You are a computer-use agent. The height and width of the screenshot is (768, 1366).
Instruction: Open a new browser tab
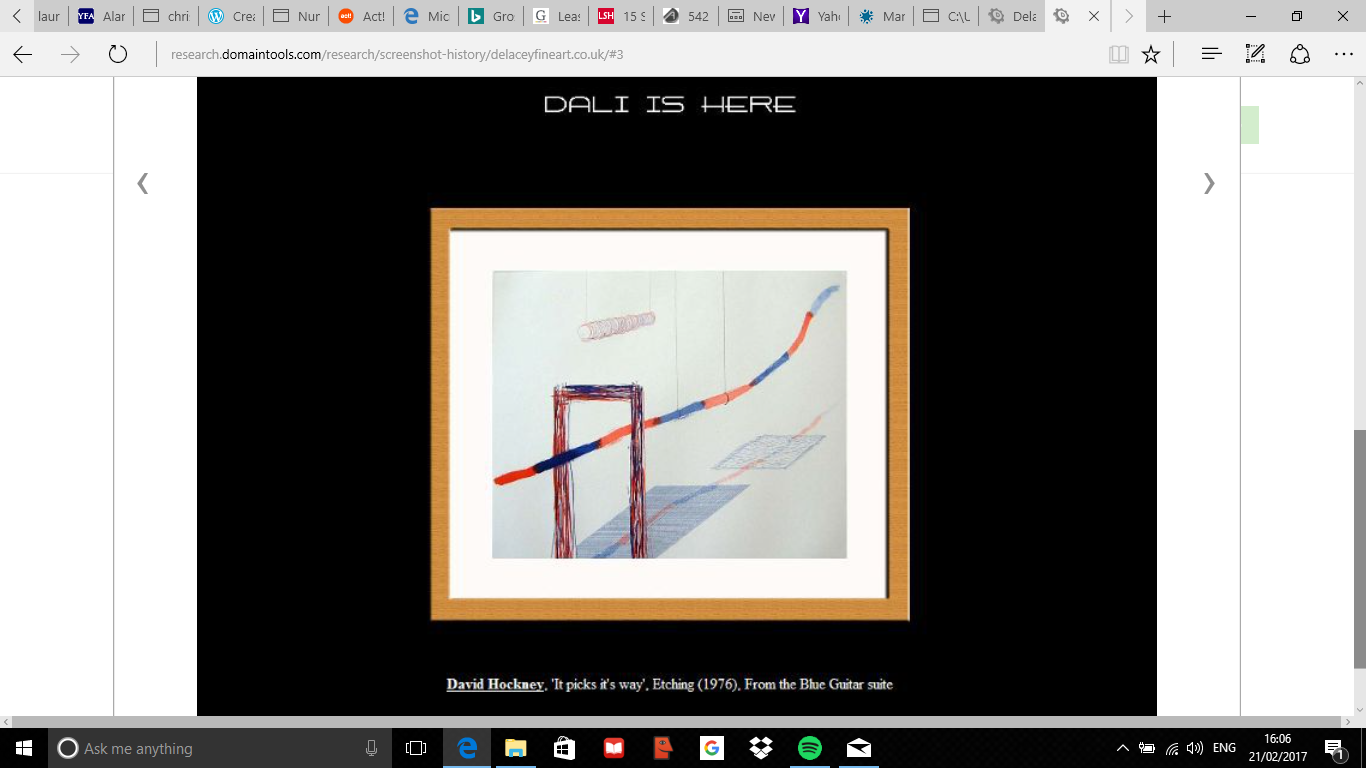pyautogui.click(x=1164, y=16)
